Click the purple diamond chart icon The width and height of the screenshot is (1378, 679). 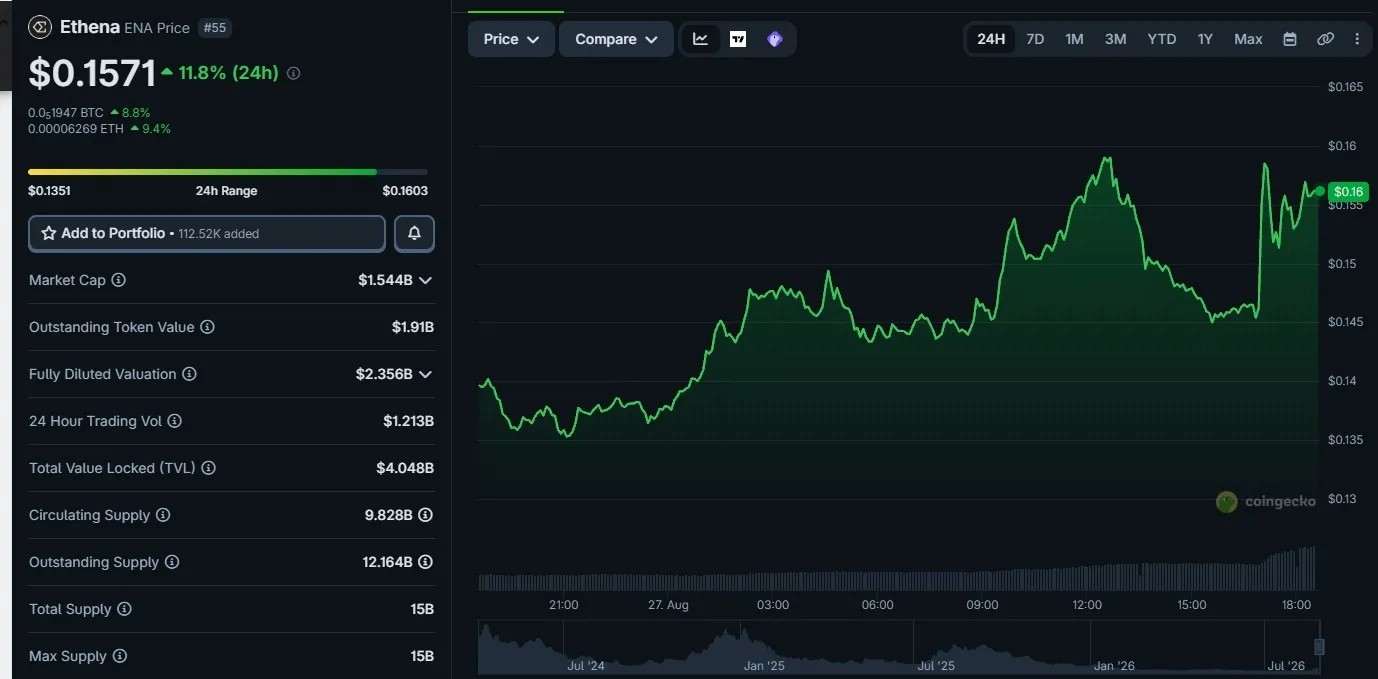[x=775, y=39]
